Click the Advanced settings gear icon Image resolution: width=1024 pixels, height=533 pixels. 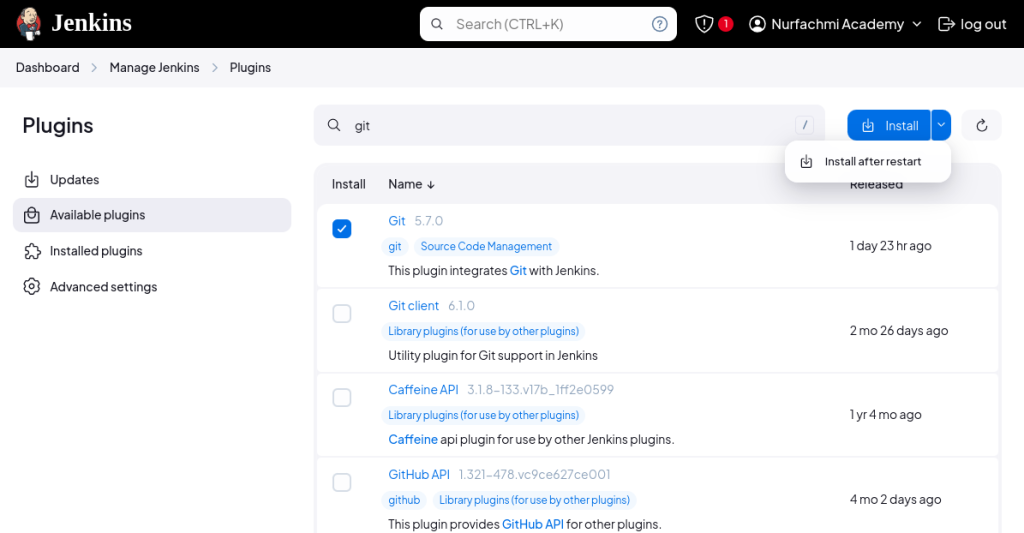[31, 287]
